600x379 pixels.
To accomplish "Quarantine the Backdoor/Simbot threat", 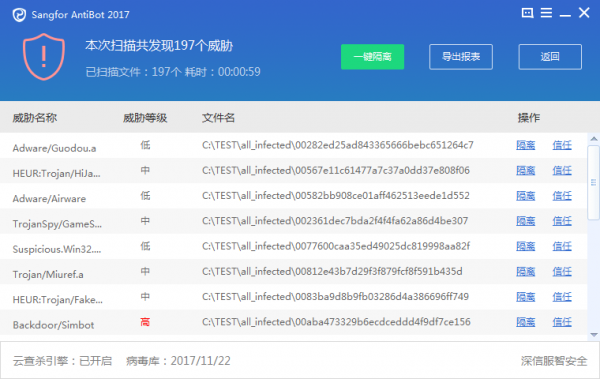I will point(525,322).
